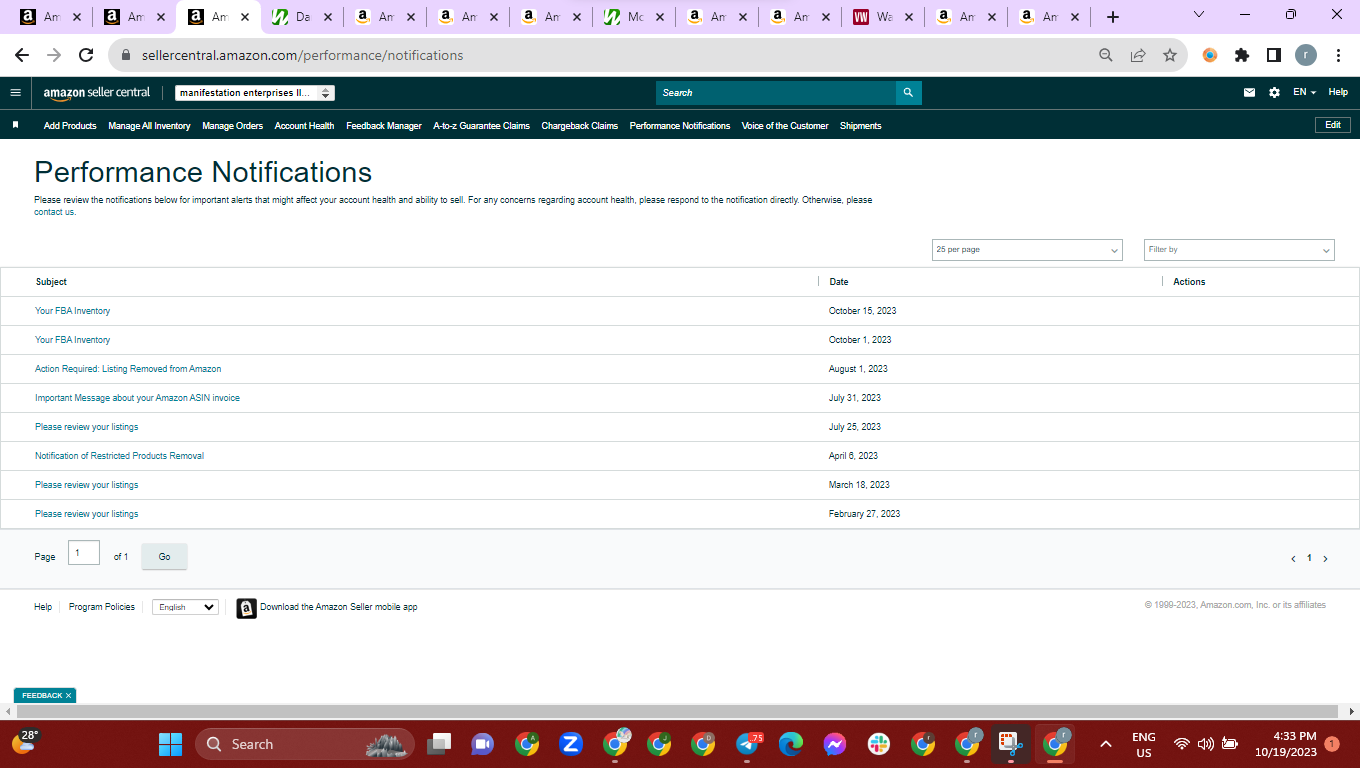This screenshot has height=768, width=1360.
Task: Open Manage All Inventory
Action: point(149,126)
